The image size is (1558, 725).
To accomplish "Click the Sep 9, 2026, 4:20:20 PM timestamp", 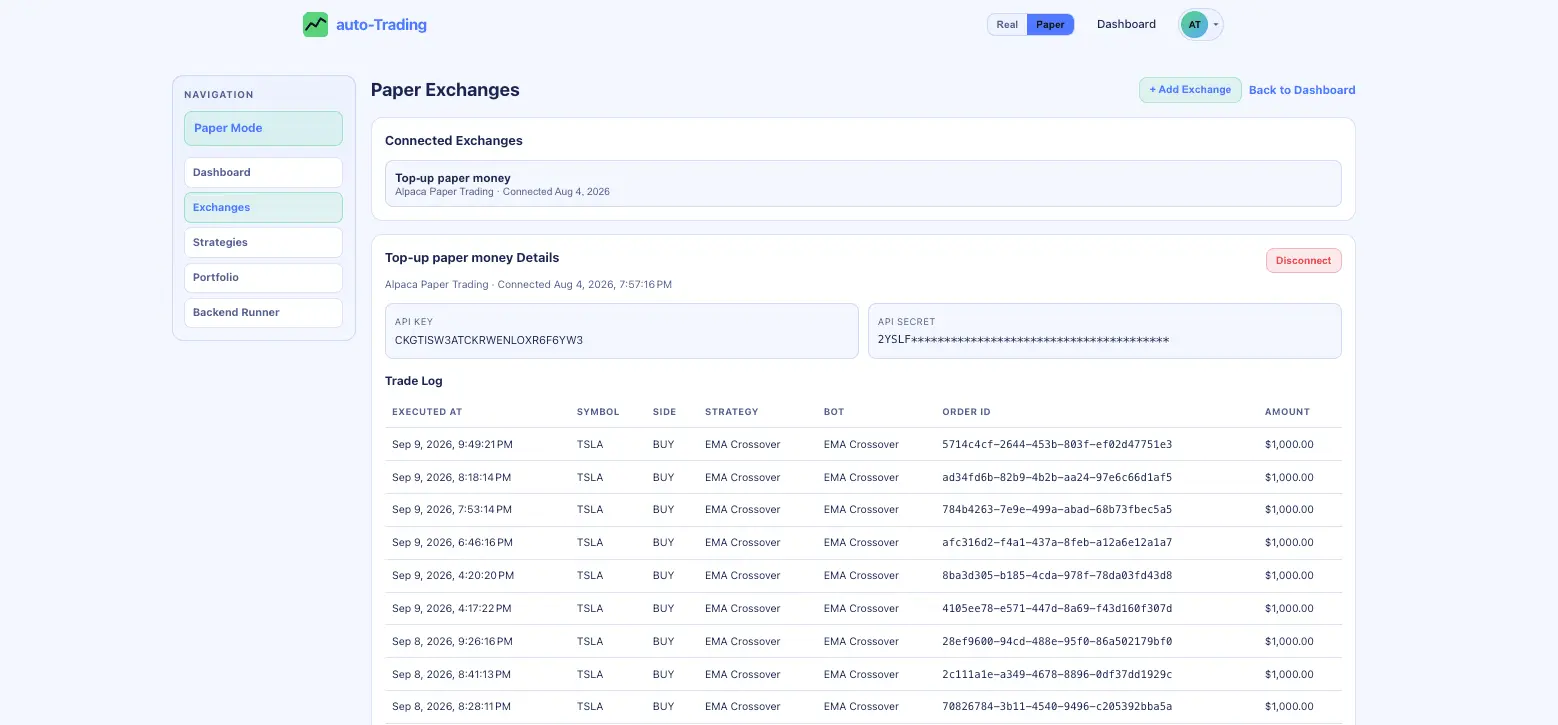I will point(453,576).
